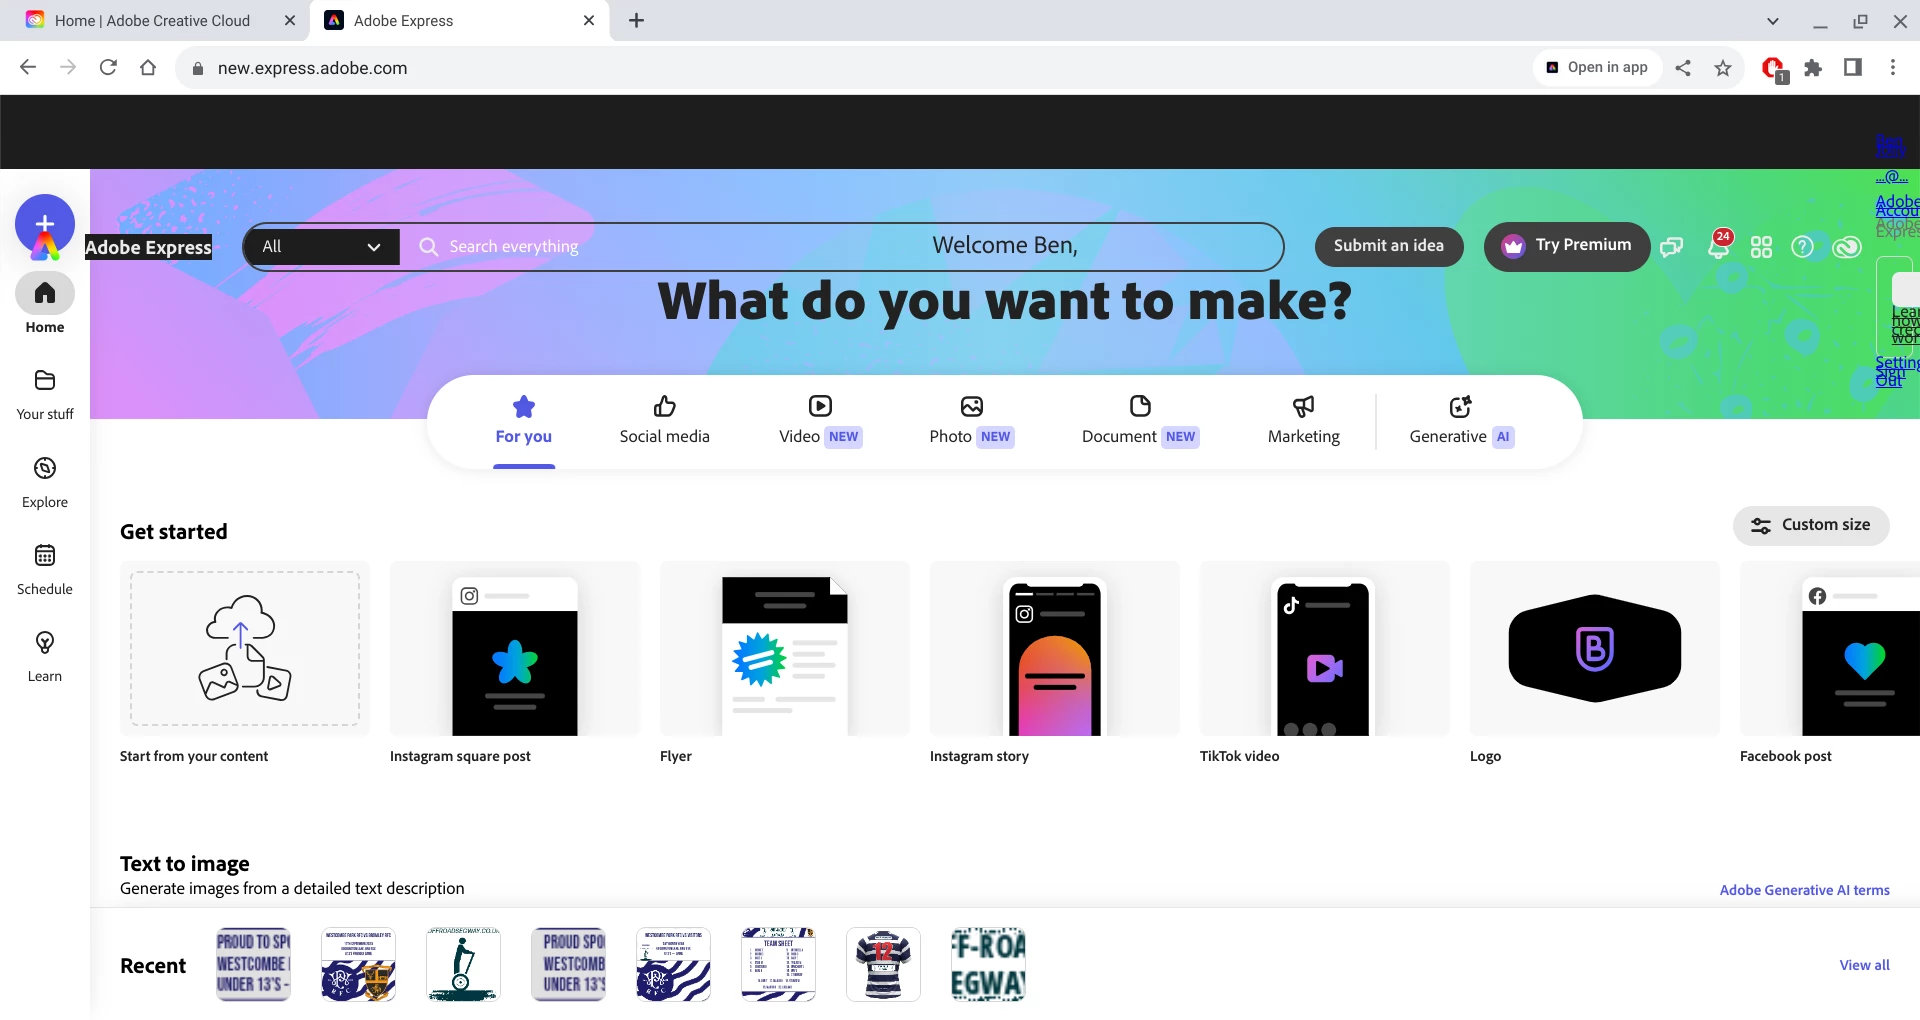Open the browser extensions puzzle icon
The width and height of the screenshot is (1920, 1020).
[1813, 68]
